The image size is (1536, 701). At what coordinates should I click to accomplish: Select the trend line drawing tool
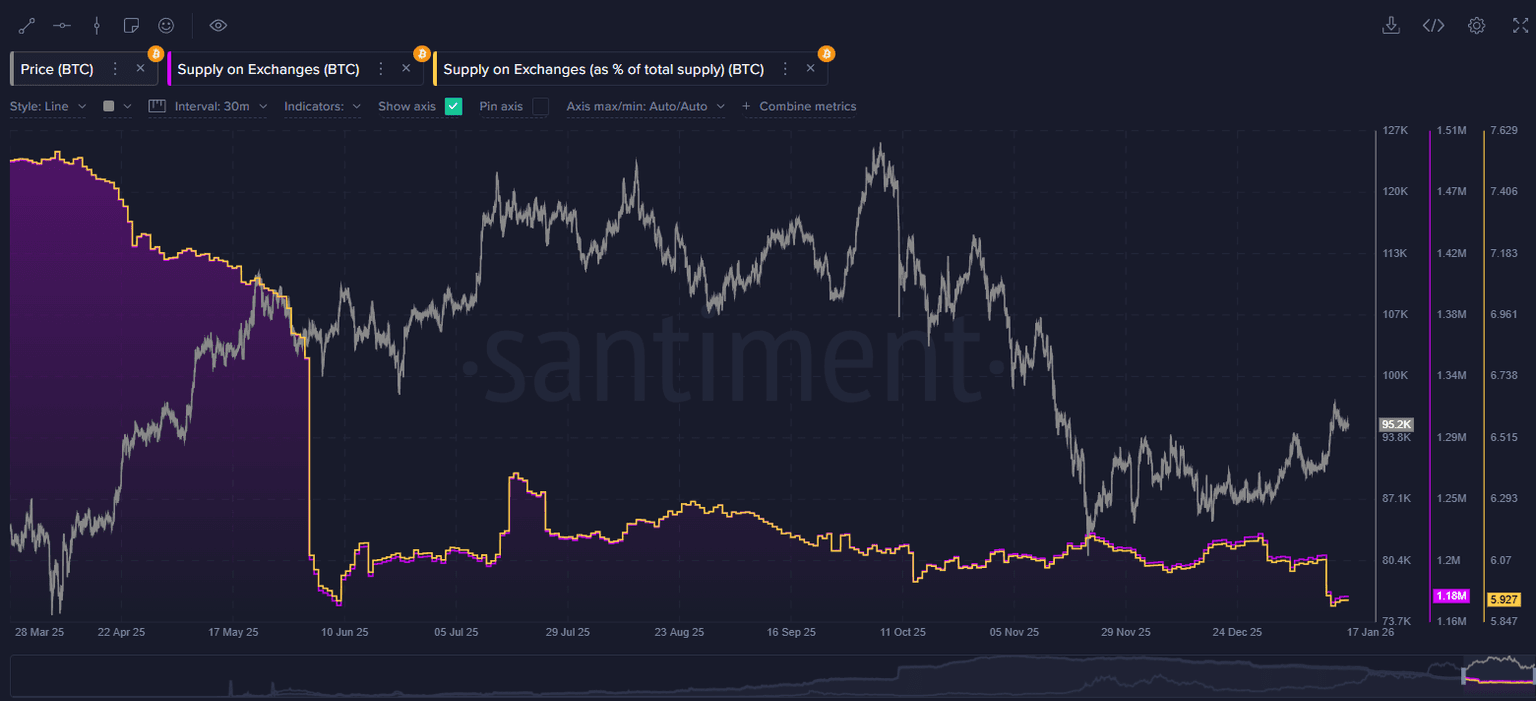pyautogui.click(x=27, y=26)
